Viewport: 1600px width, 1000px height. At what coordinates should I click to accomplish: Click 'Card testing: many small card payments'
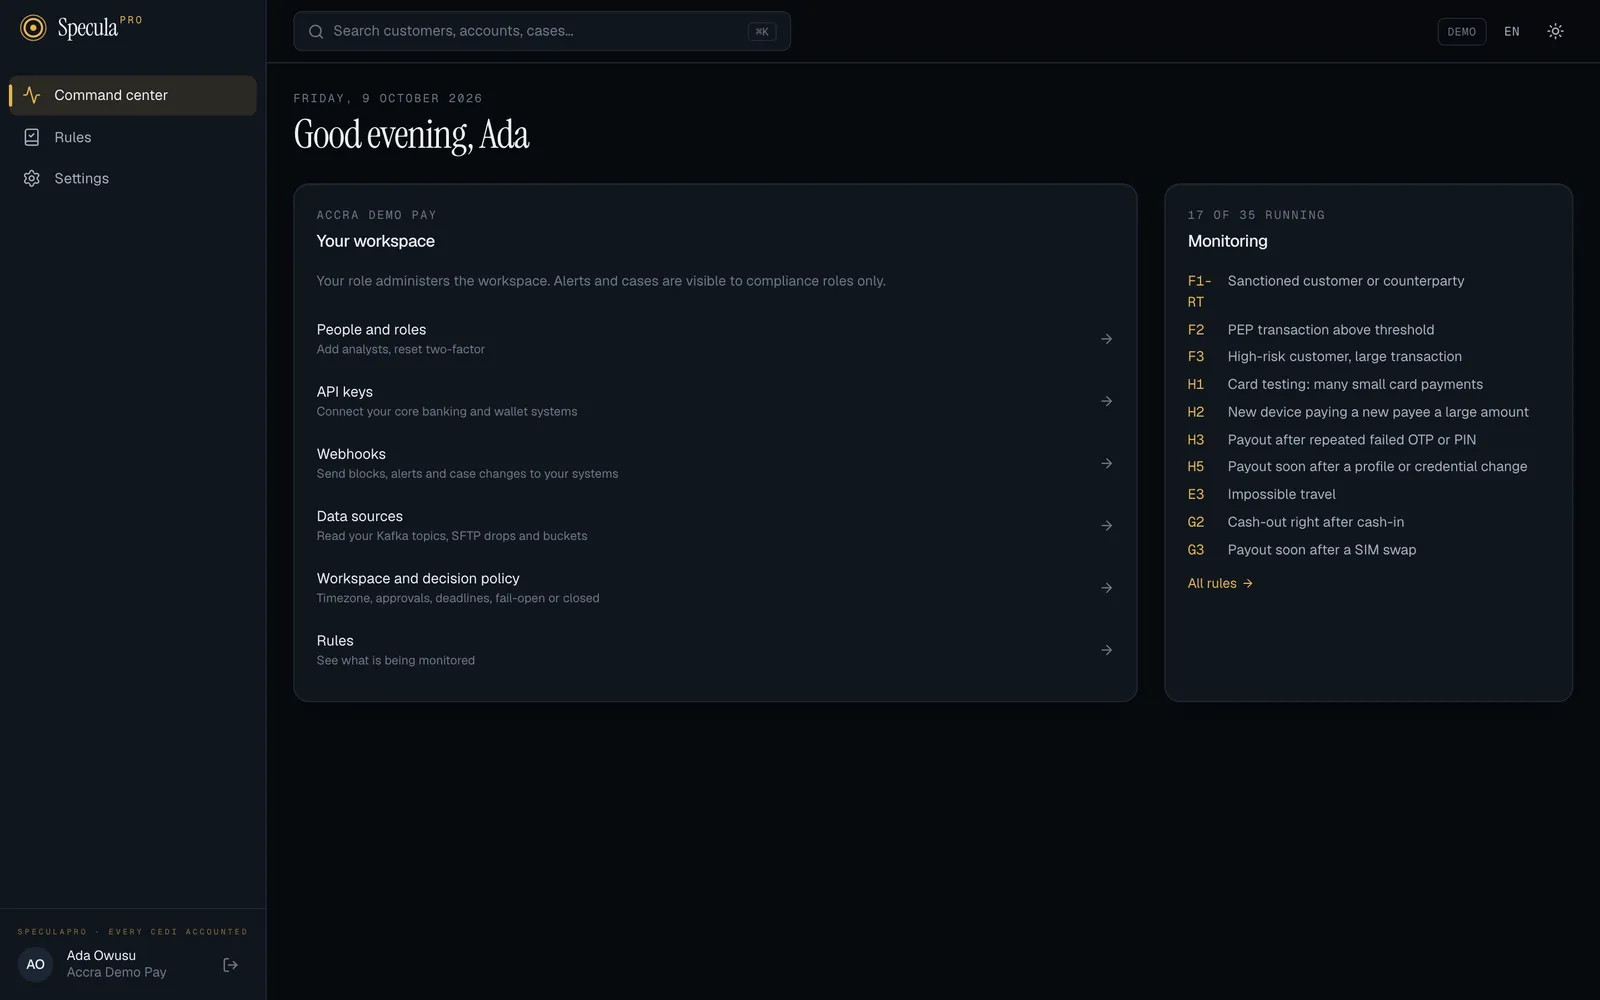point(1355,385)
